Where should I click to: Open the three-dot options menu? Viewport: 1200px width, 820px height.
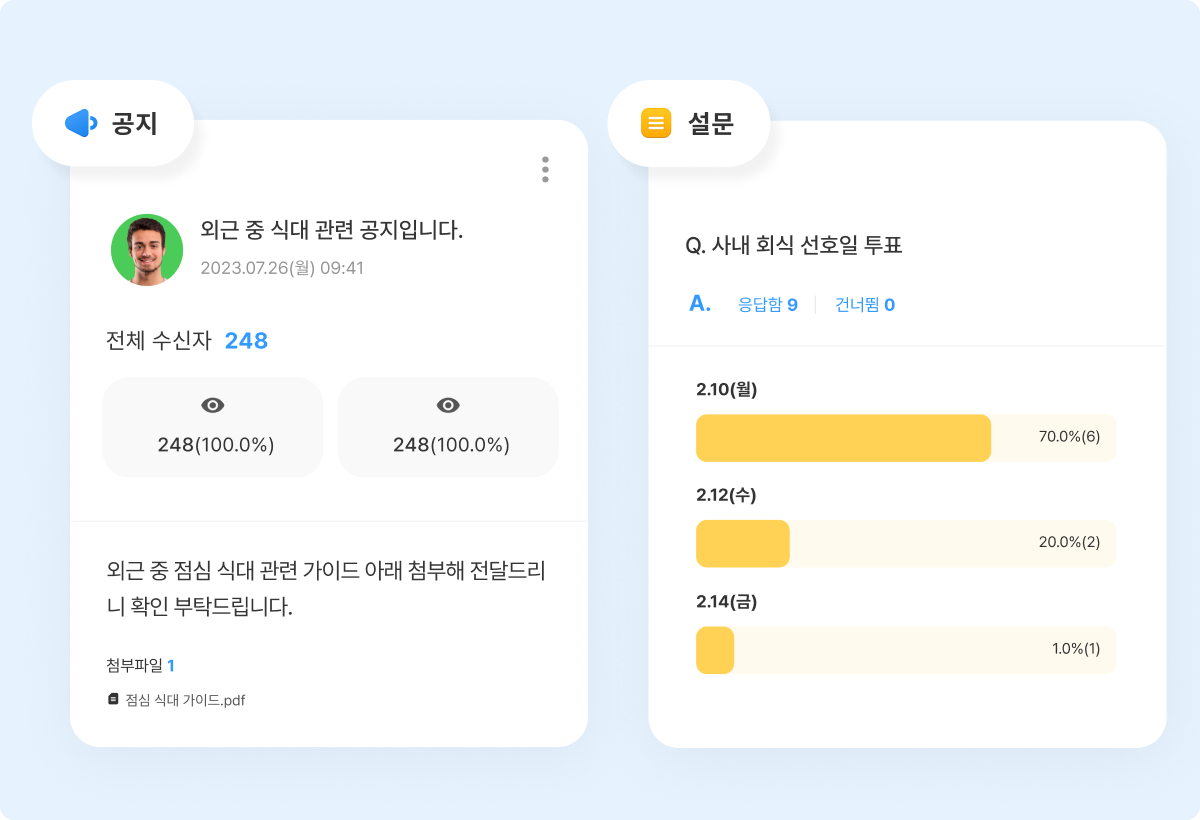point(545,170)
